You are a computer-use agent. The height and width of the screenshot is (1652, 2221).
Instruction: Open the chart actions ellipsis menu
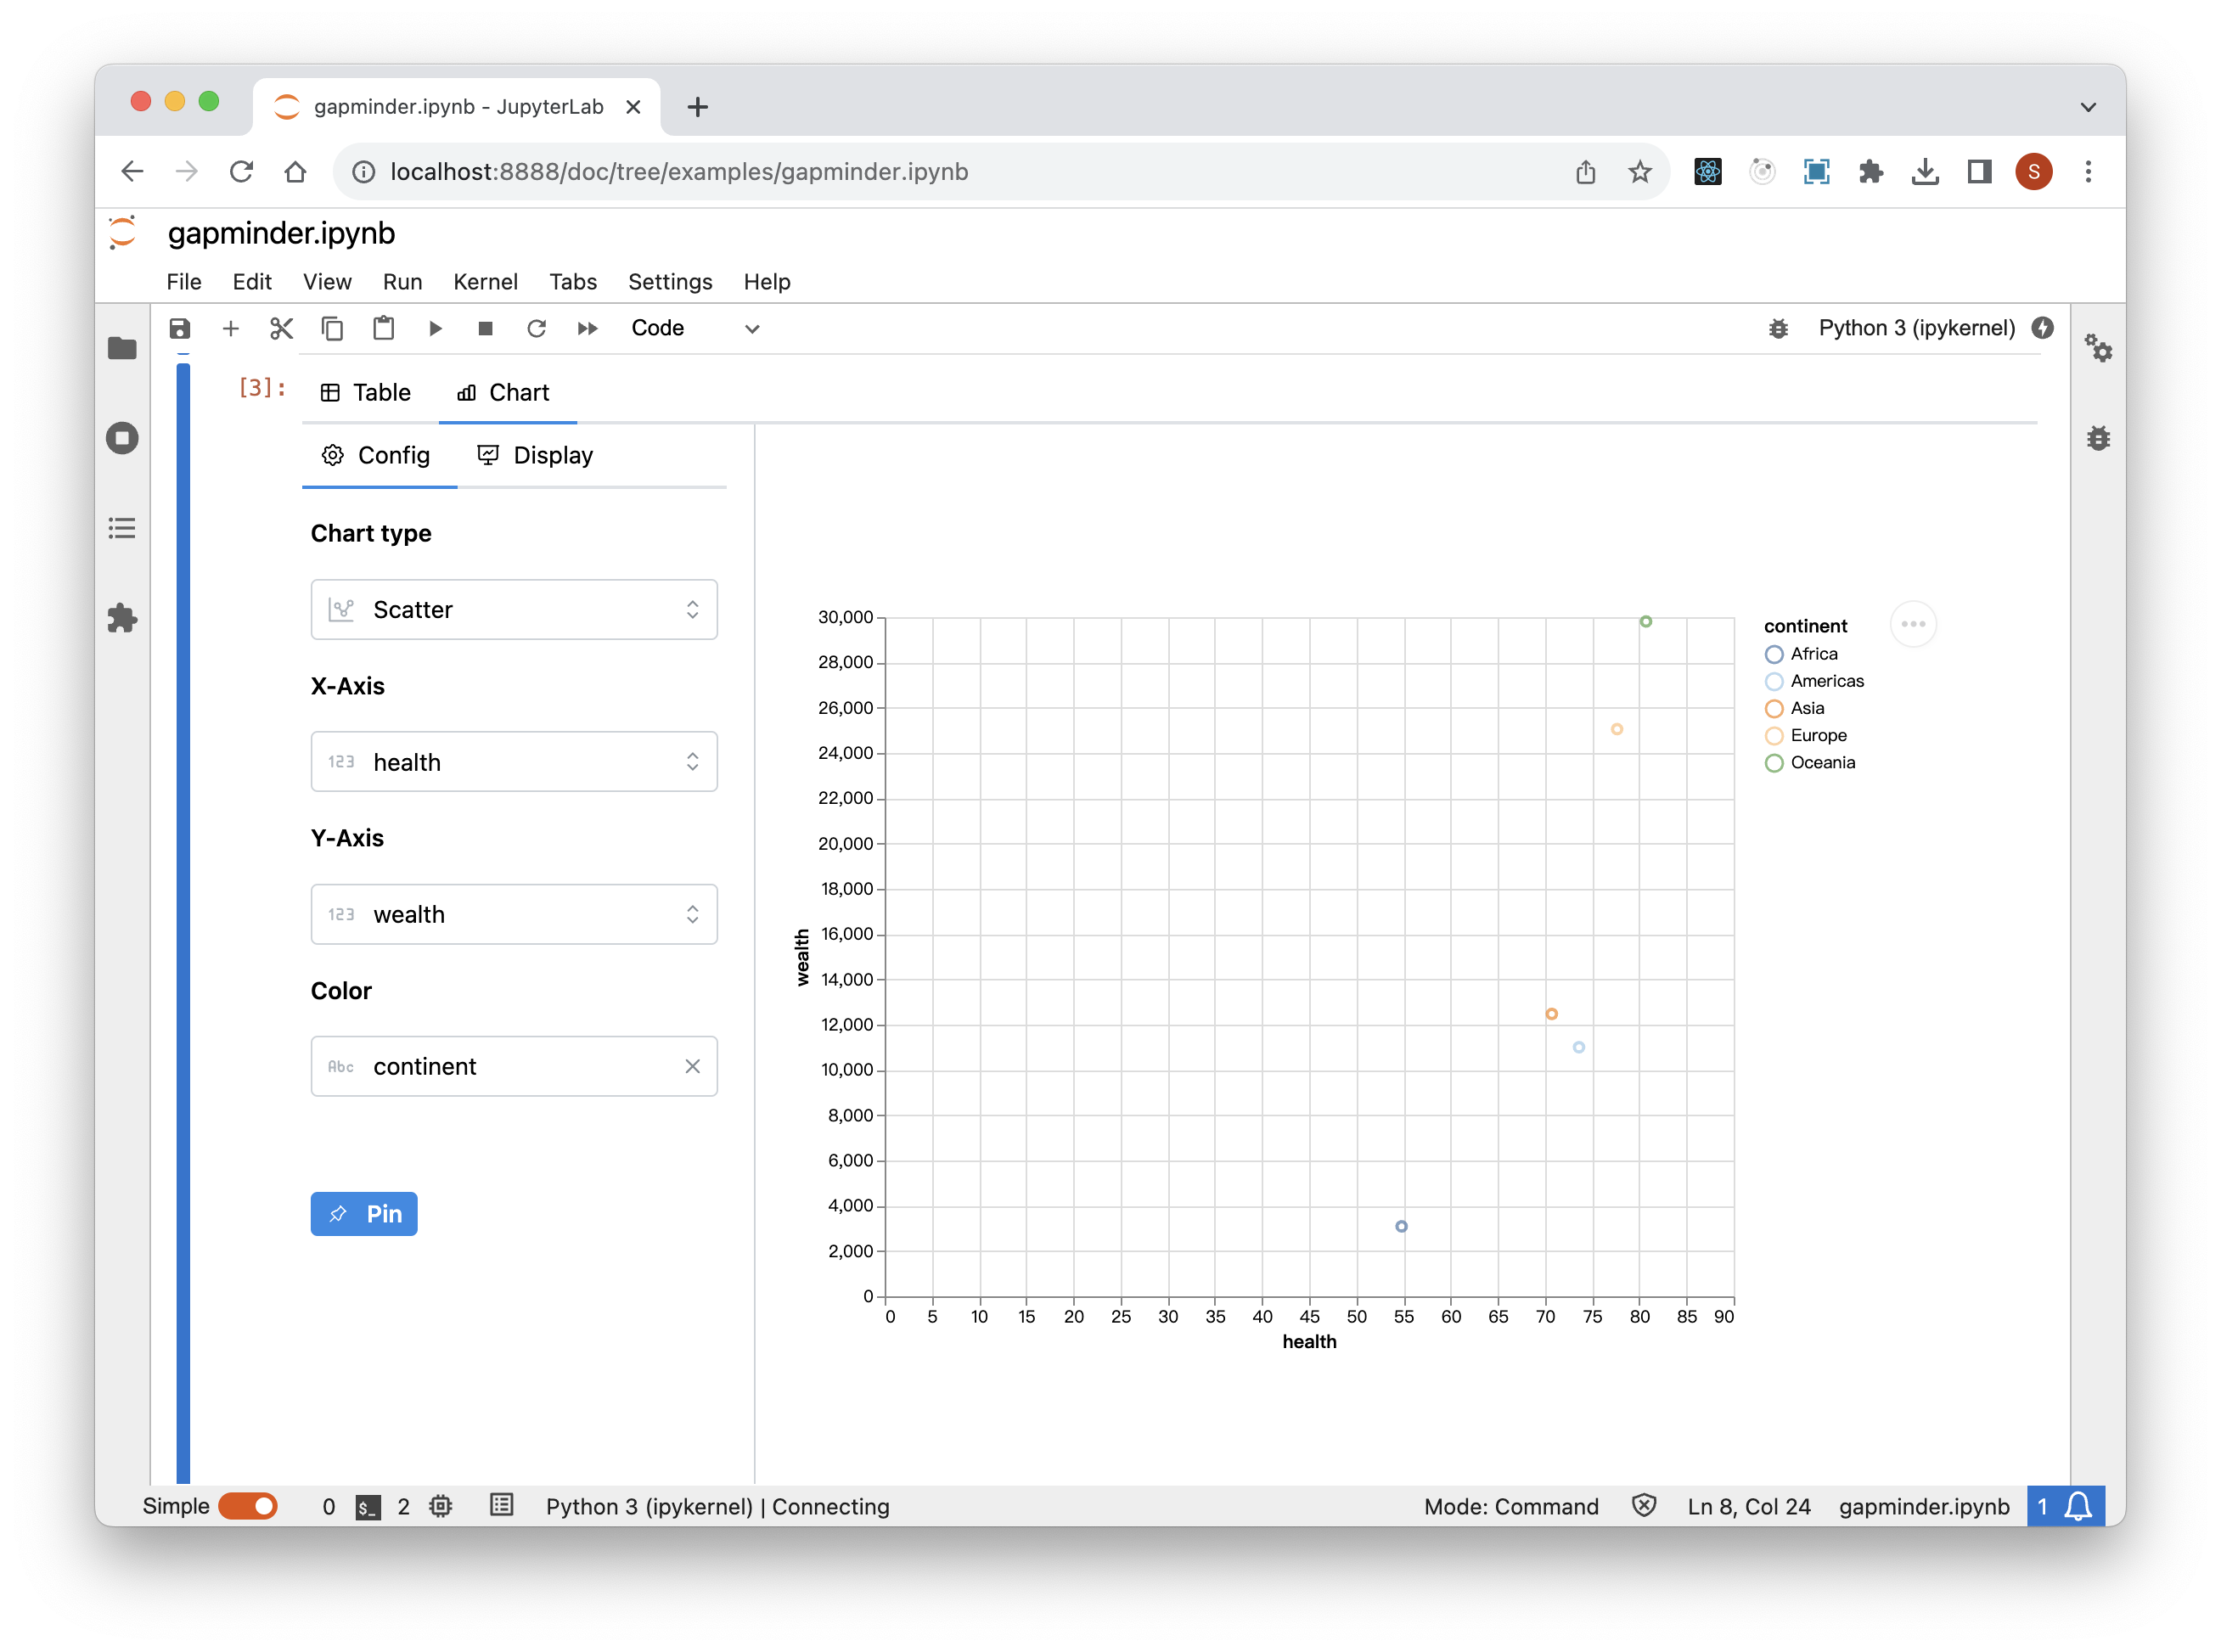pos(1913,624)
